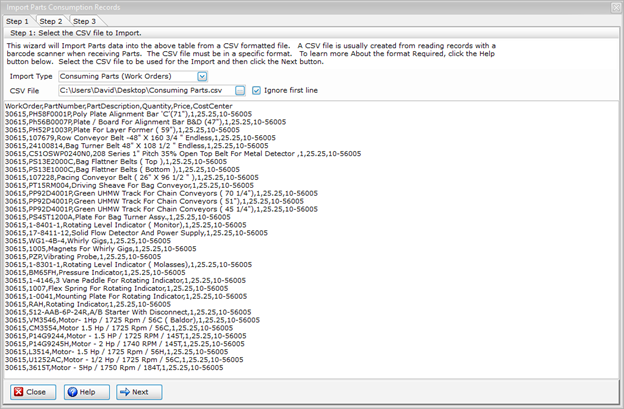Click the C51OSWP0240N0 208 Series belt line
Viewport: 624px width, 409px height.
pos(183,154)
